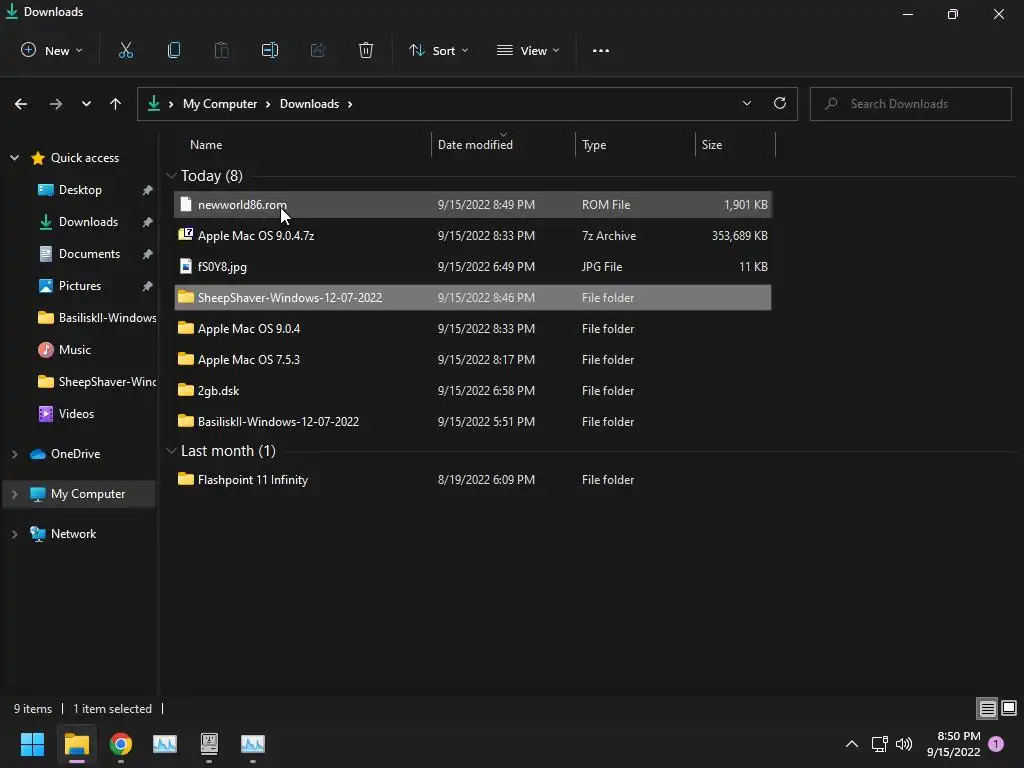
Task: Select the newworld86.rom file
Action: [473, 204]
